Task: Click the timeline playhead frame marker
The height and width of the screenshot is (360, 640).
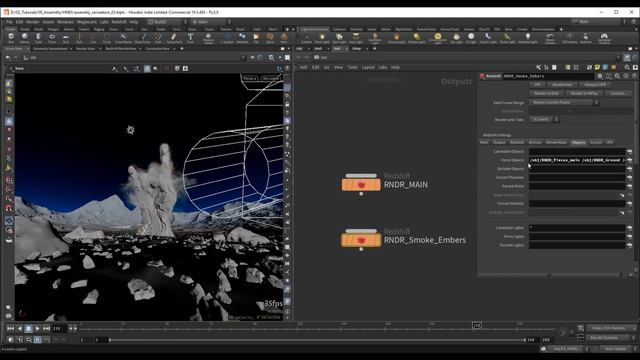Action: [476, 325]
